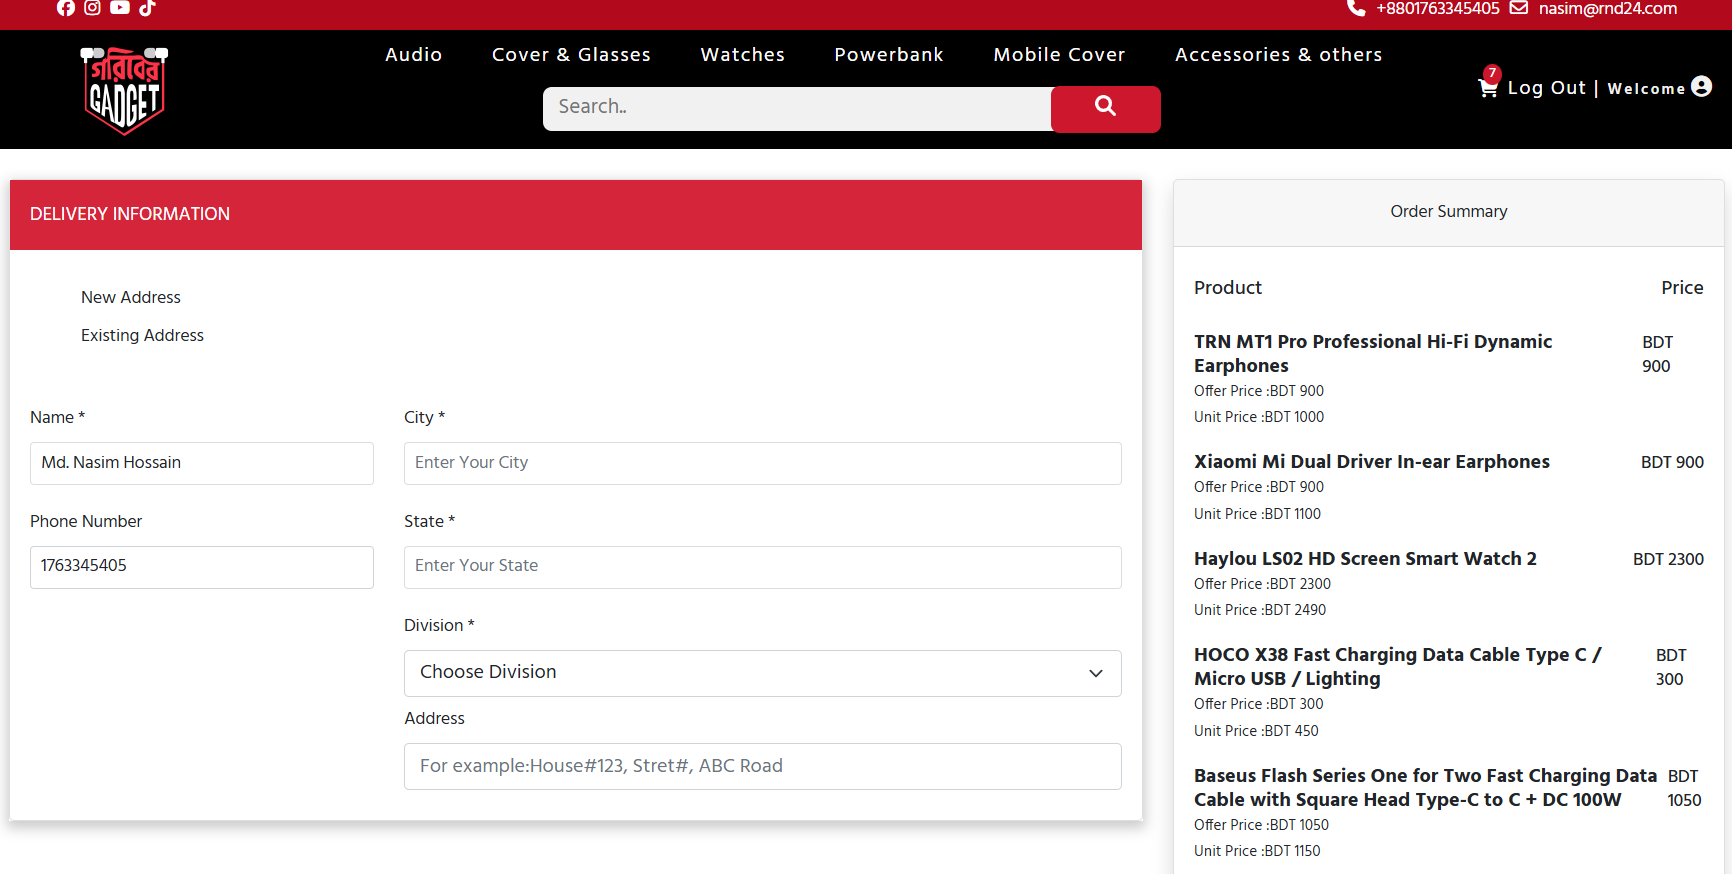The width and height of the screenshot is (1732, 874).
Task: Open the Facebook social link icon
Action: click(x=66, y=8)
